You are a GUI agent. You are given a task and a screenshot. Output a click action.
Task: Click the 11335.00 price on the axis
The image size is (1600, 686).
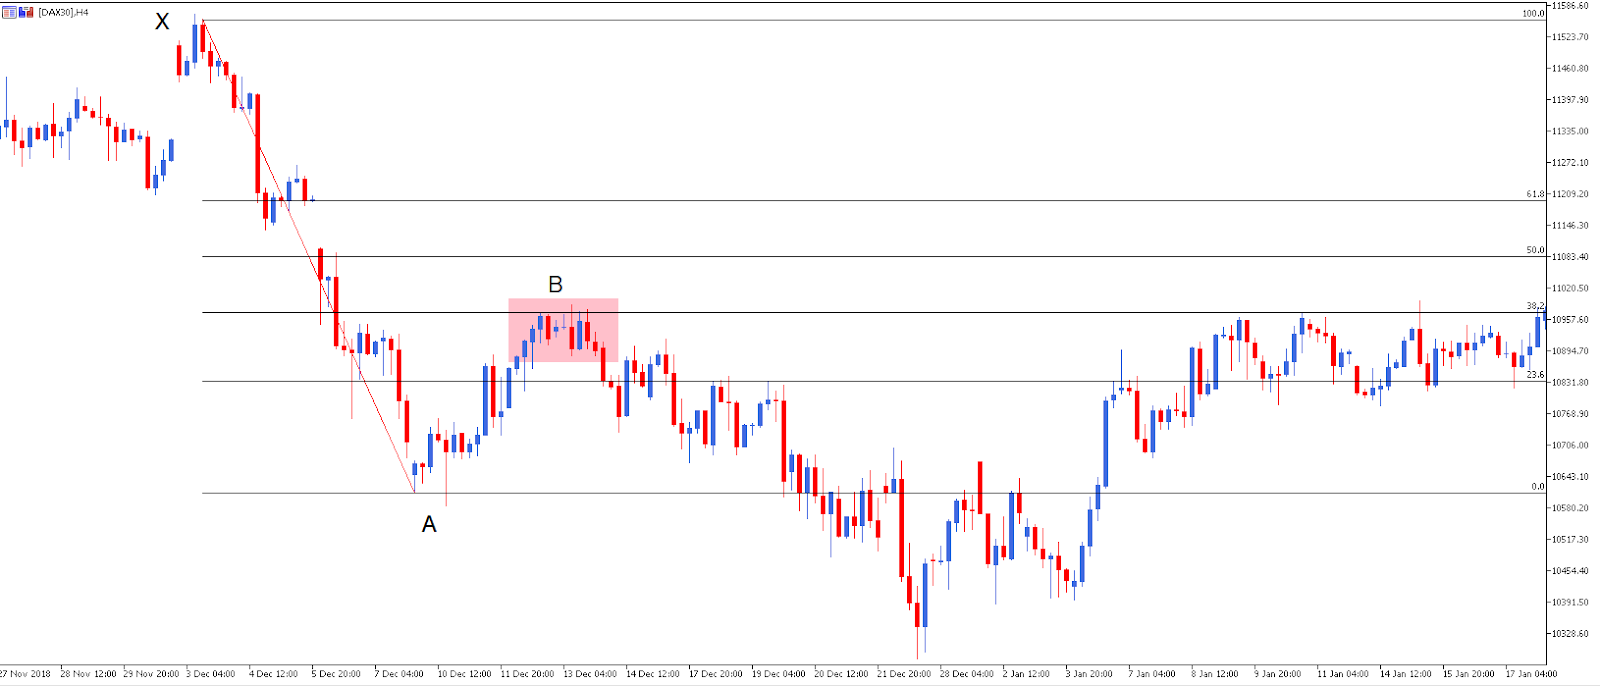(1570, 131)
